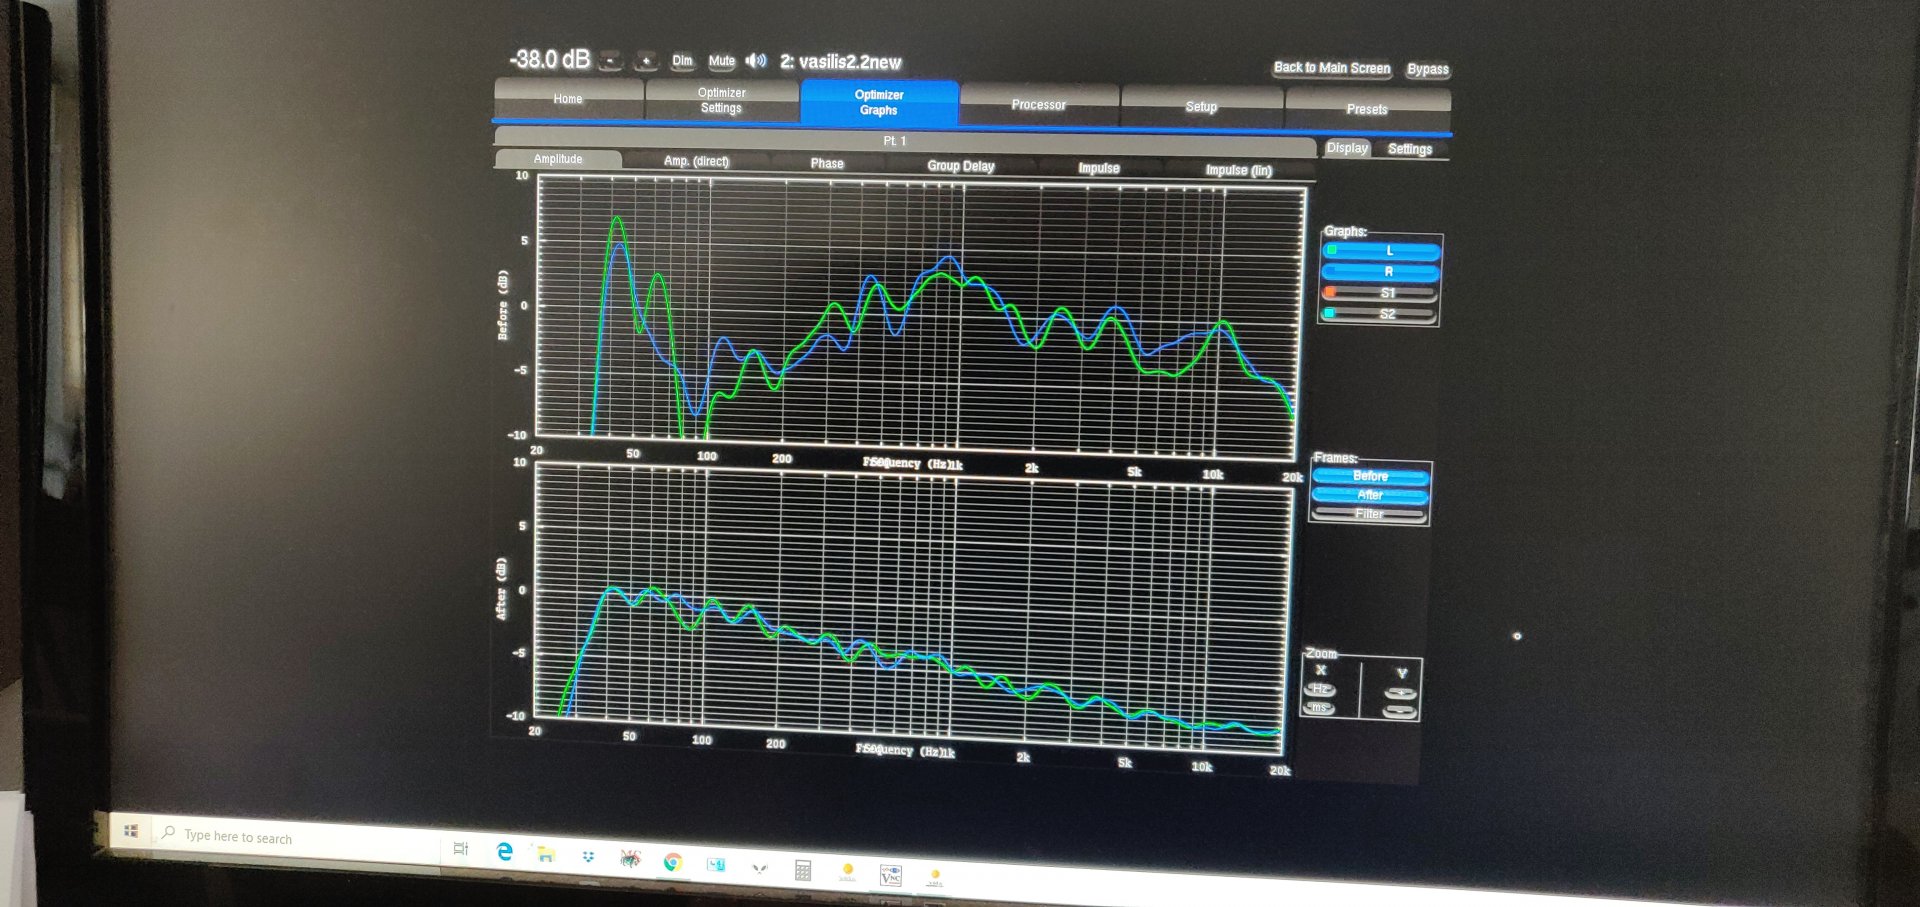The image size is (1920, 907).
Task: Toggle the Mute button
Action: [x=721, y=61]
